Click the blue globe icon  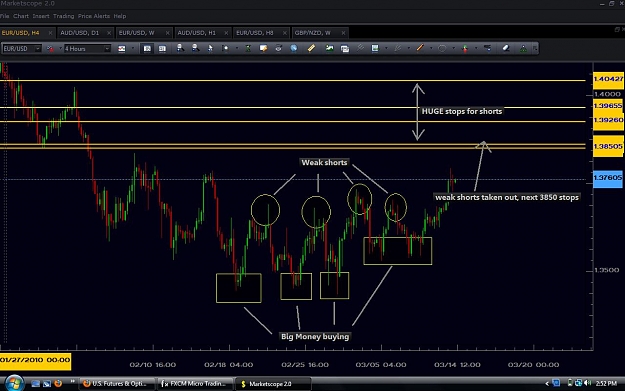click(294, 48)
